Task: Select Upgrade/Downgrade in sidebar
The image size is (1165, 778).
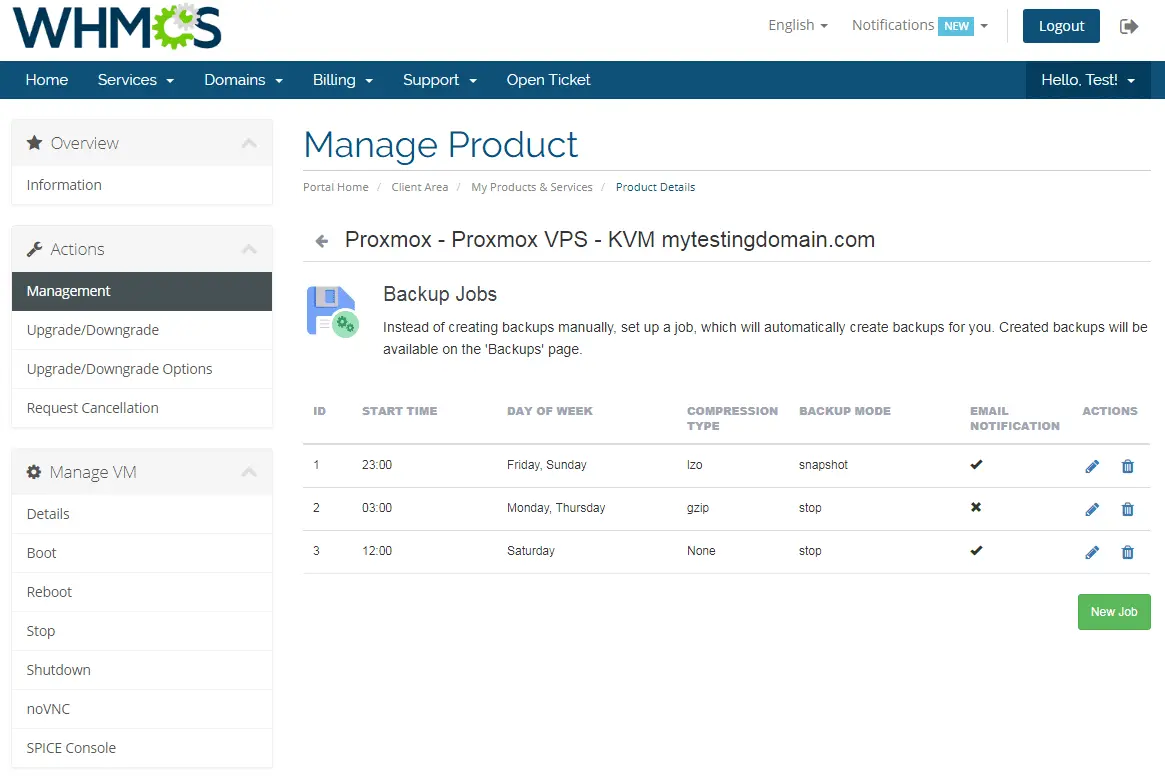Action: point(142,330)
